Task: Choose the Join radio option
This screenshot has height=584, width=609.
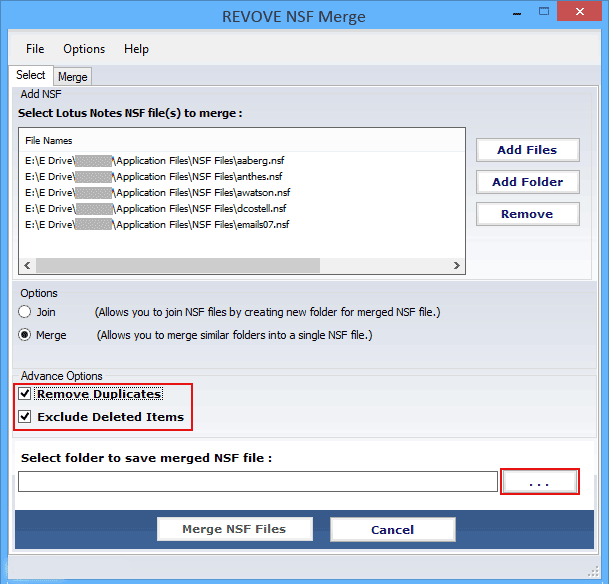Action: (x=24, y=312)
